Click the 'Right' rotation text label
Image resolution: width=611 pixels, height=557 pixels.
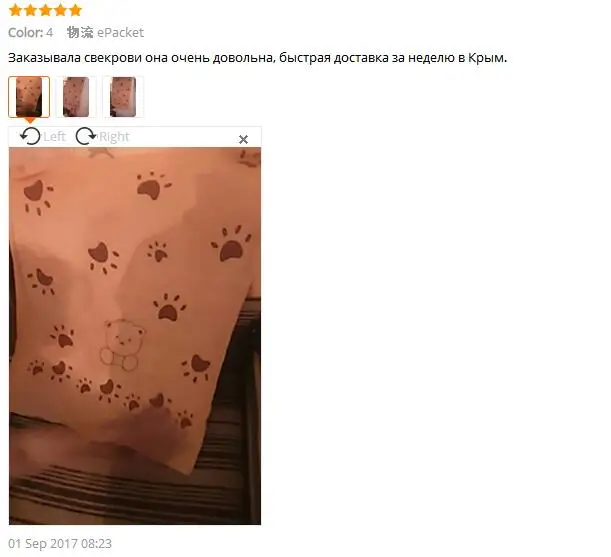(x=114, y=137)
